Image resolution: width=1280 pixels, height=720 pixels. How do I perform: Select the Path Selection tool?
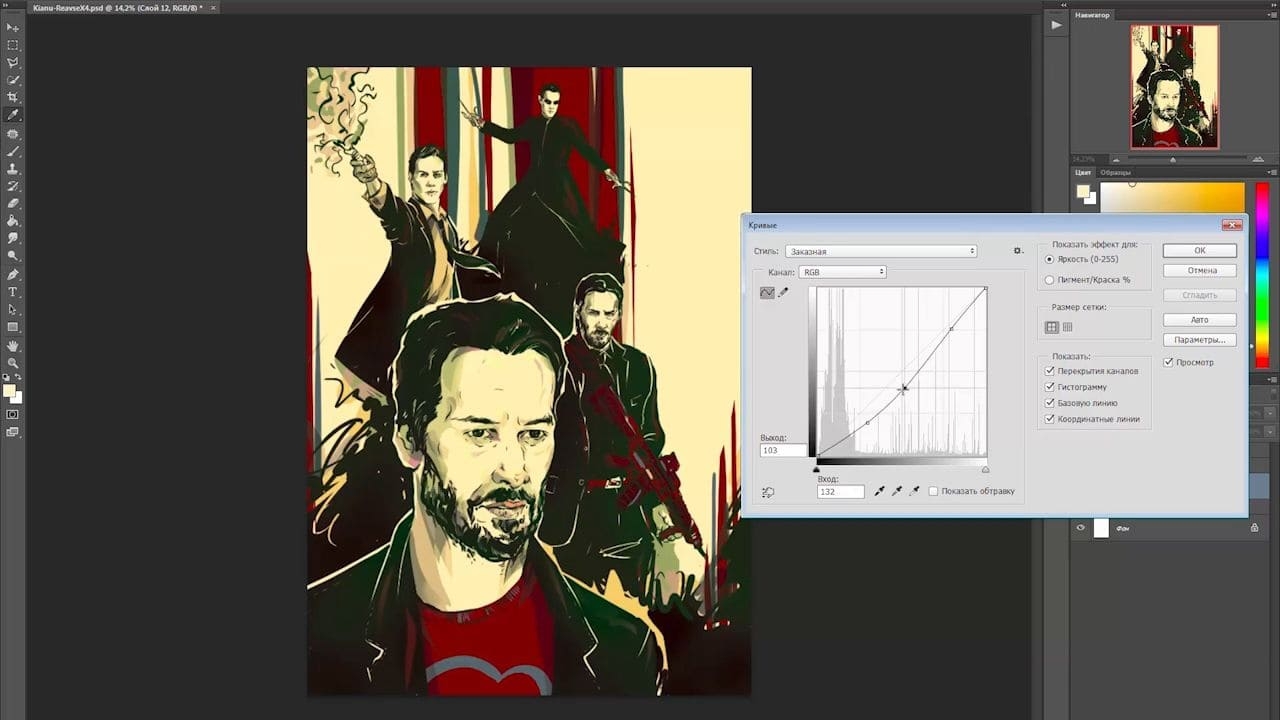(x=13, y=310)
